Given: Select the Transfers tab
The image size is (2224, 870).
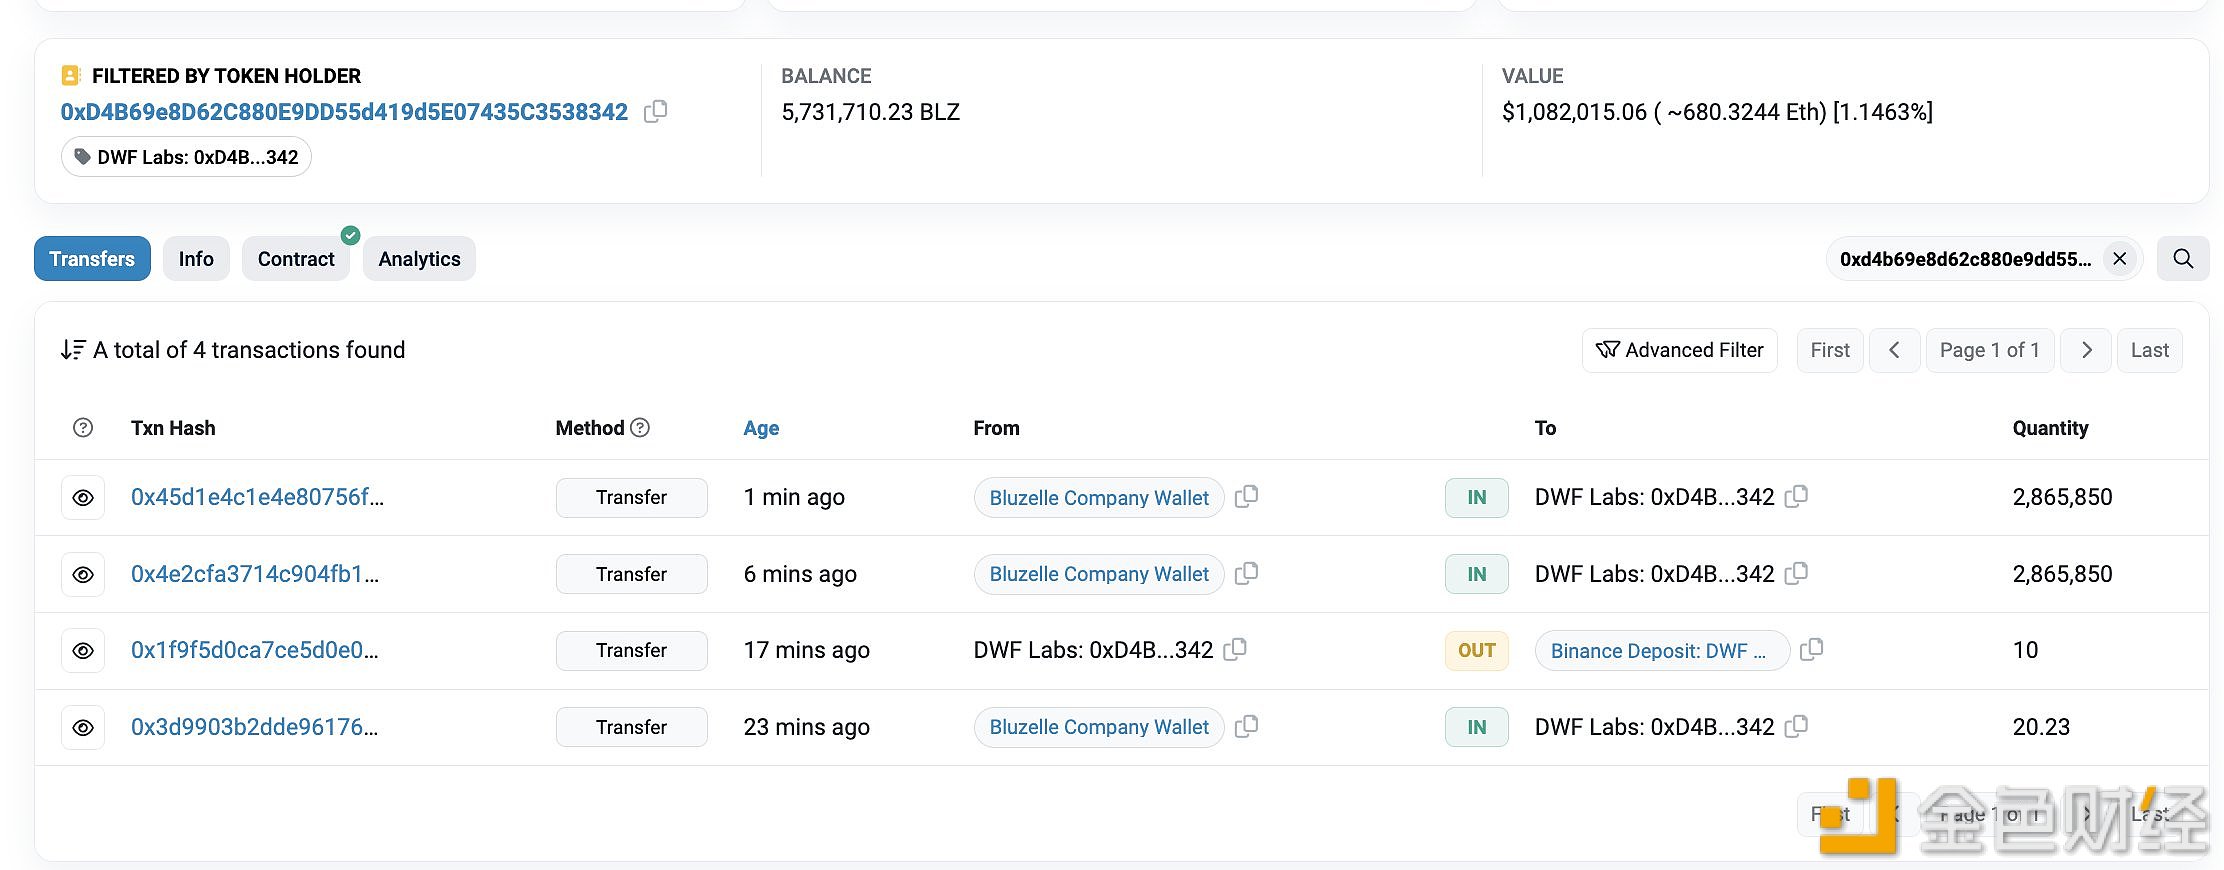Looking at the screenshot, I should 92,259.
